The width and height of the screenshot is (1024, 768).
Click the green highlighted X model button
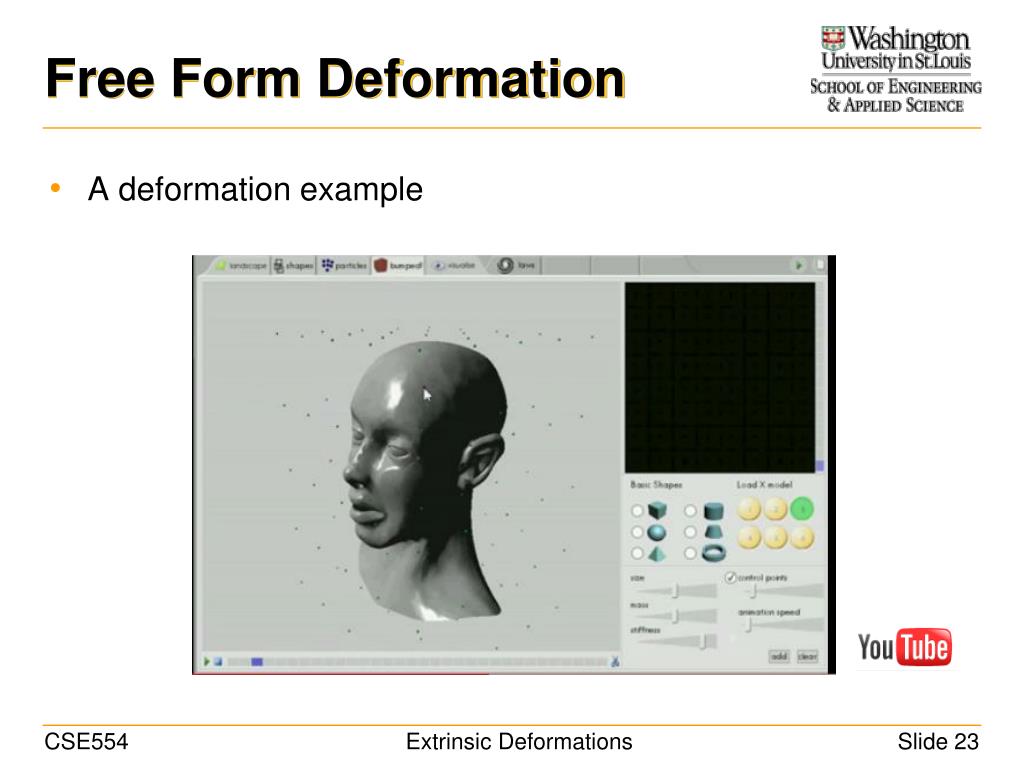802,509
